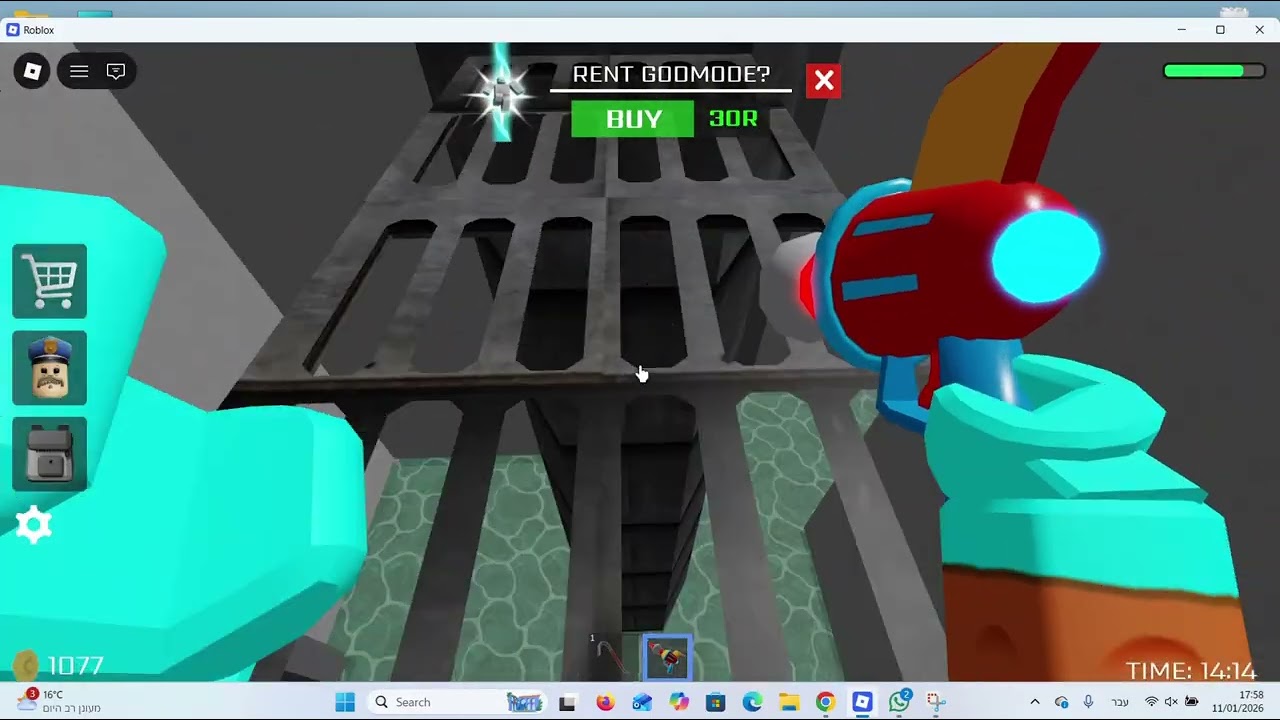The height and width of the screenshot is (720, 1280).
Task: Click the coin balance 1077
Action: coord(75,666)
